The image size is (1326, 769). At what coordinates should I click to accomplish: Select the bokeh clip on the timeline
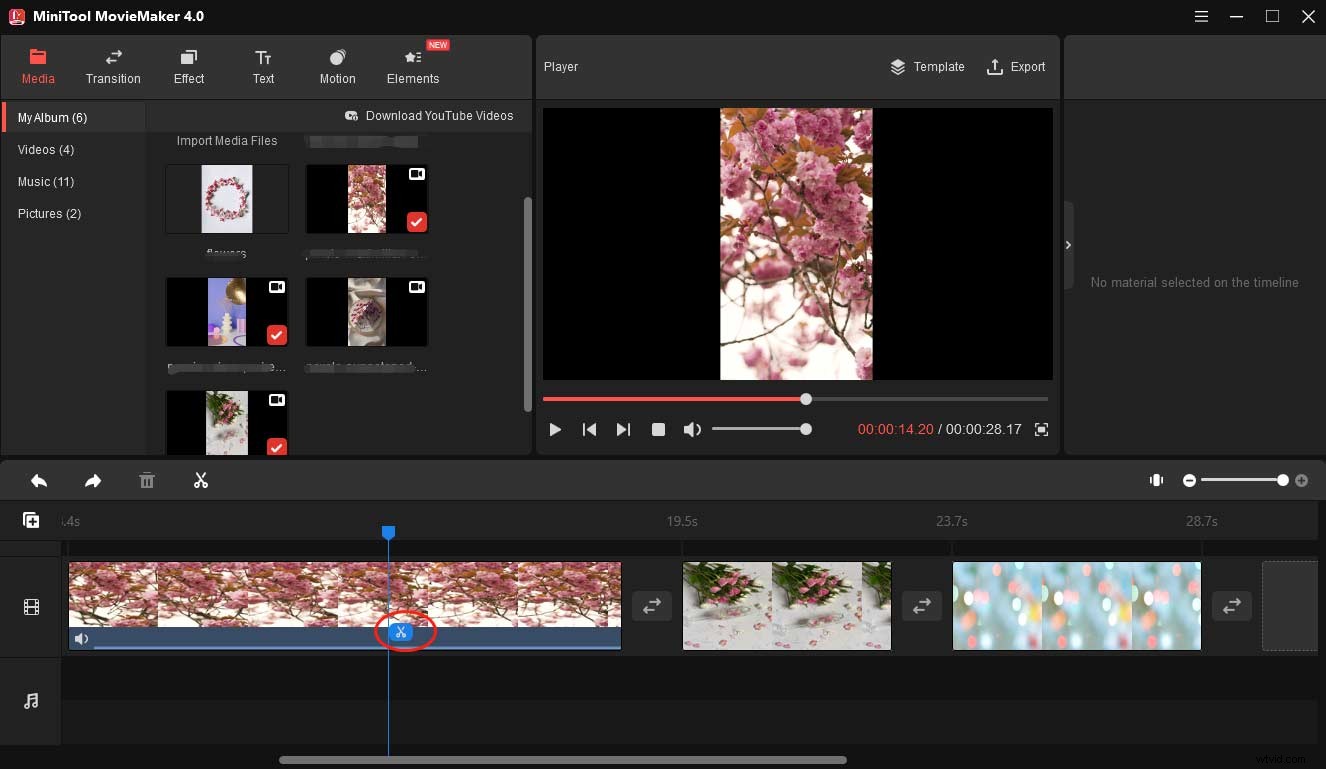point(1077,605)
